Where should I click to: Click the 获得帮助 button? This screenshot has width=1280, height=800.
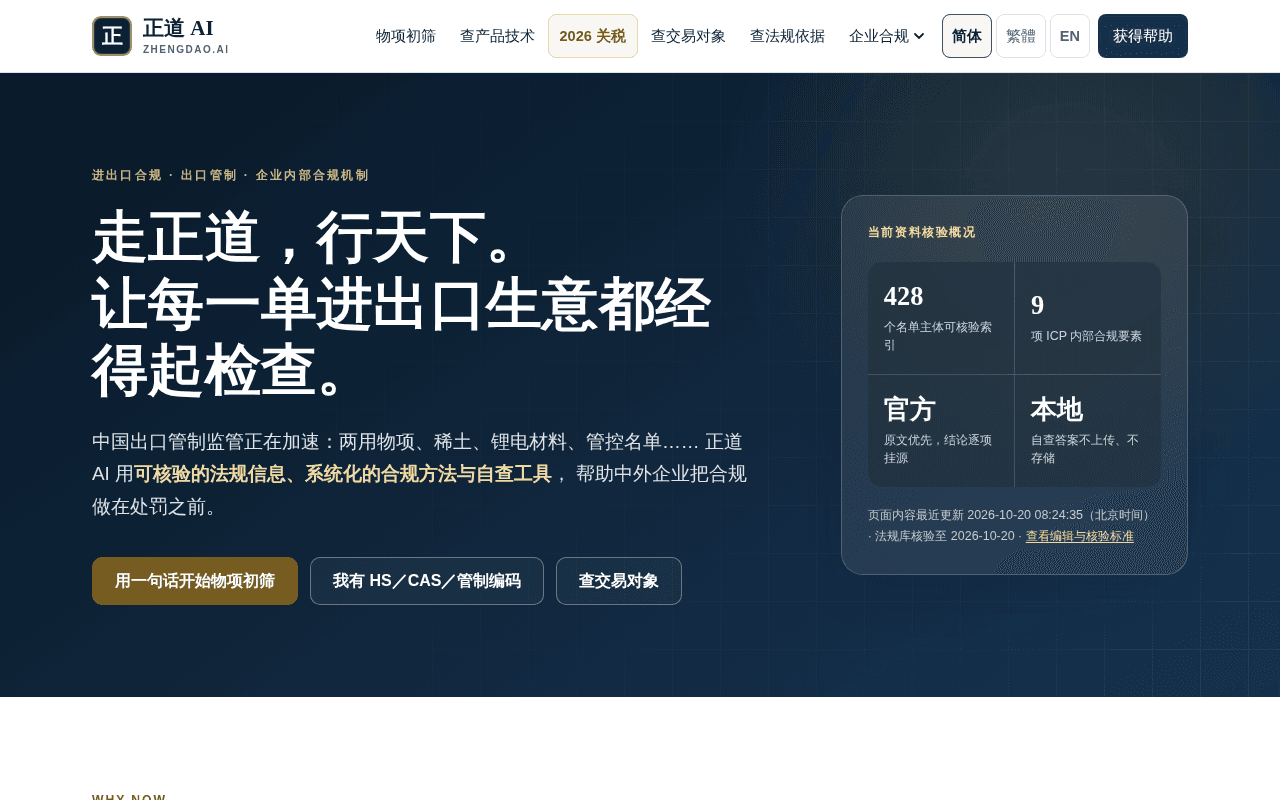(1143, 36)
